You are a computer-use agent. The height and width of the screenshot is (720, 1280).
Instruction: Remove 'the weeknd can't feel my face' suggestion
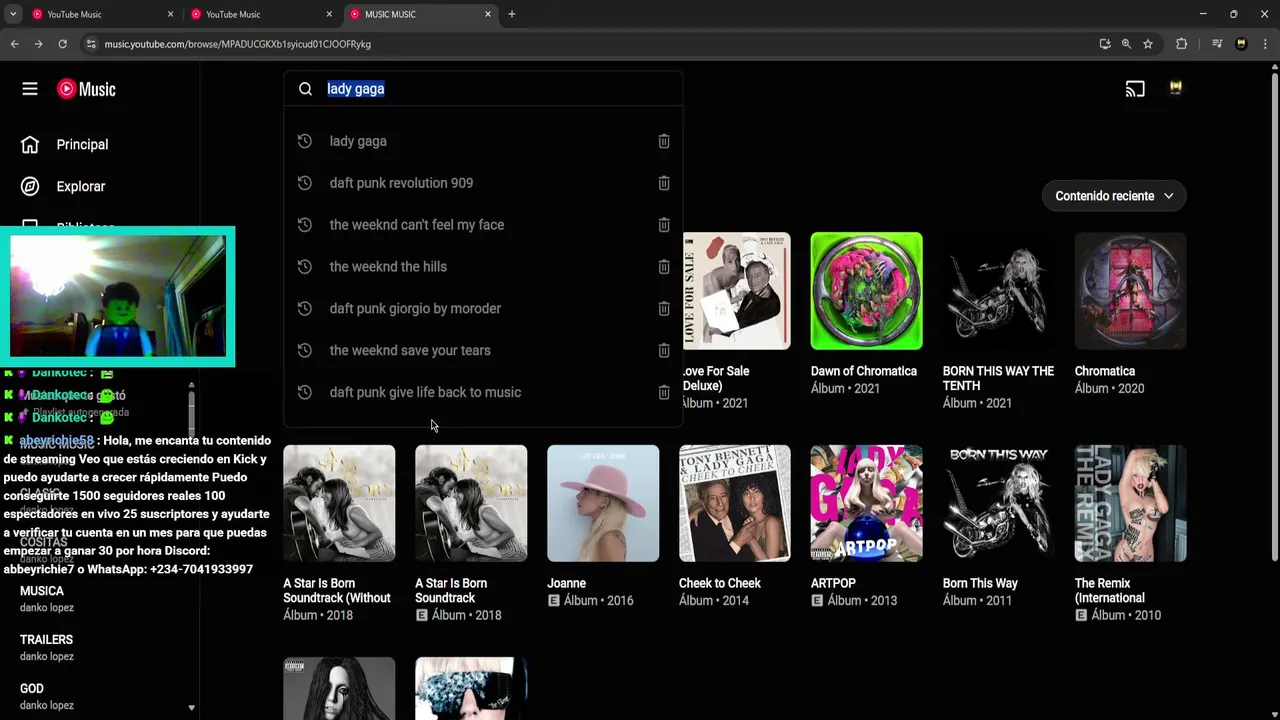point(664,225)
